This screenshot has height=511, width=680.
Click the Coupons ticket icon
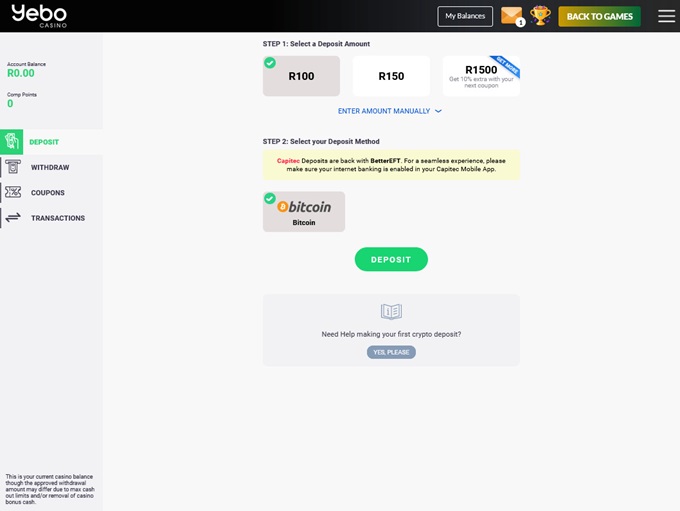click(x=13, y=192)
